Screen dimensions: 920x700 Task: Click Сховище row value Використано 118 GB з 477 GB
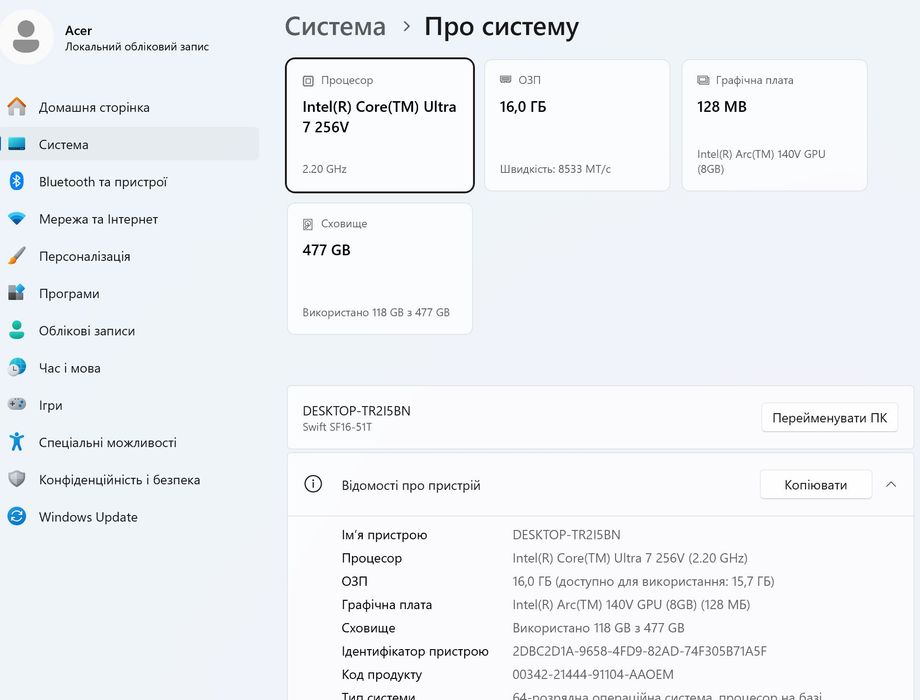point(598,628)
